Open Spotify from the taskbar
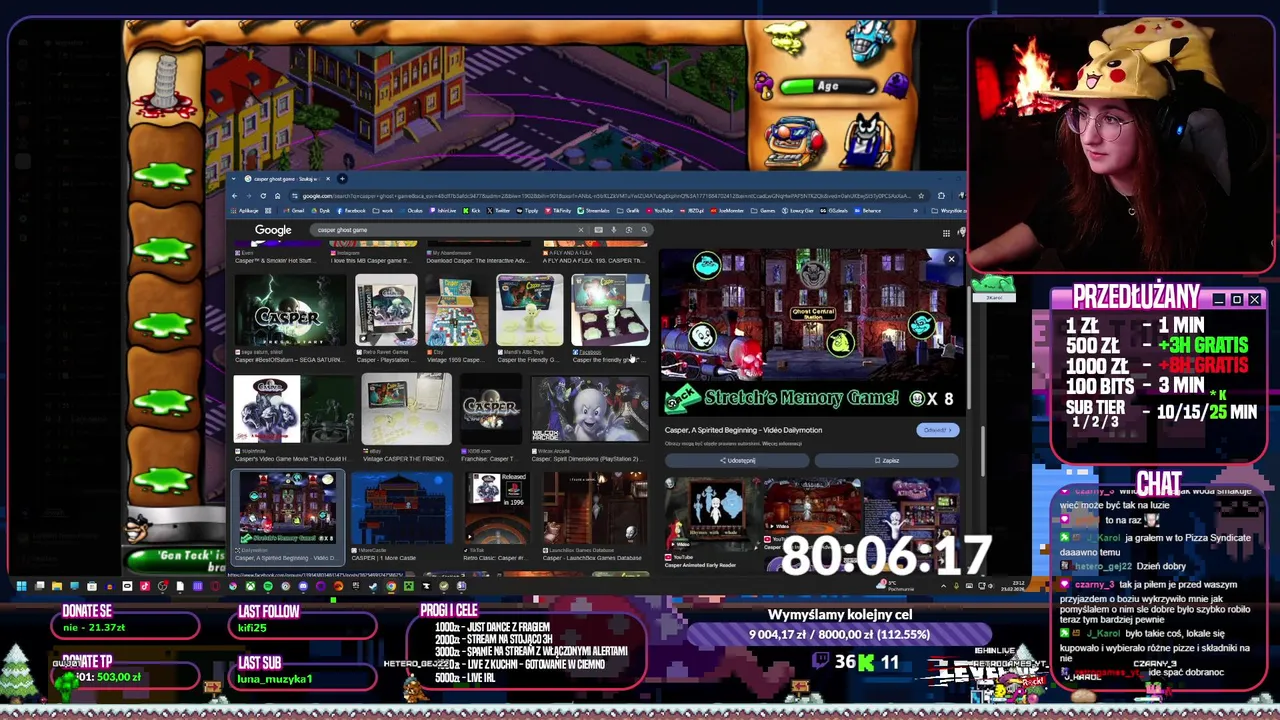The width and height of the screenshot is (1280, 720). pyautogui.click(x=268, y=586)
